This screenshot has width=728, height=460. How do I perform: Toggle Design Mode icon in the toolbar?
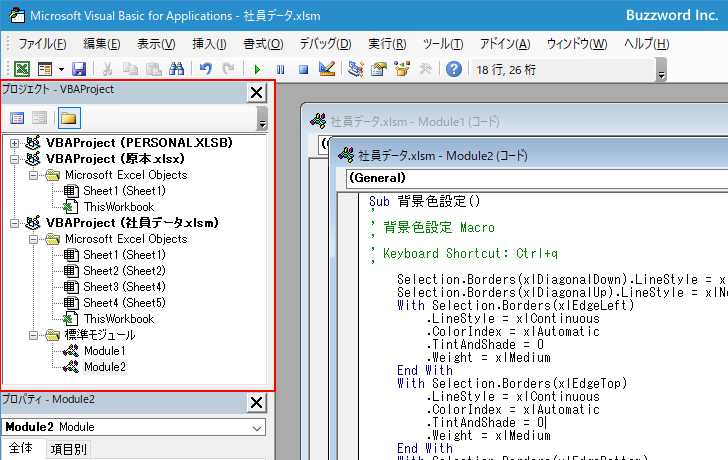click(327, 69)
